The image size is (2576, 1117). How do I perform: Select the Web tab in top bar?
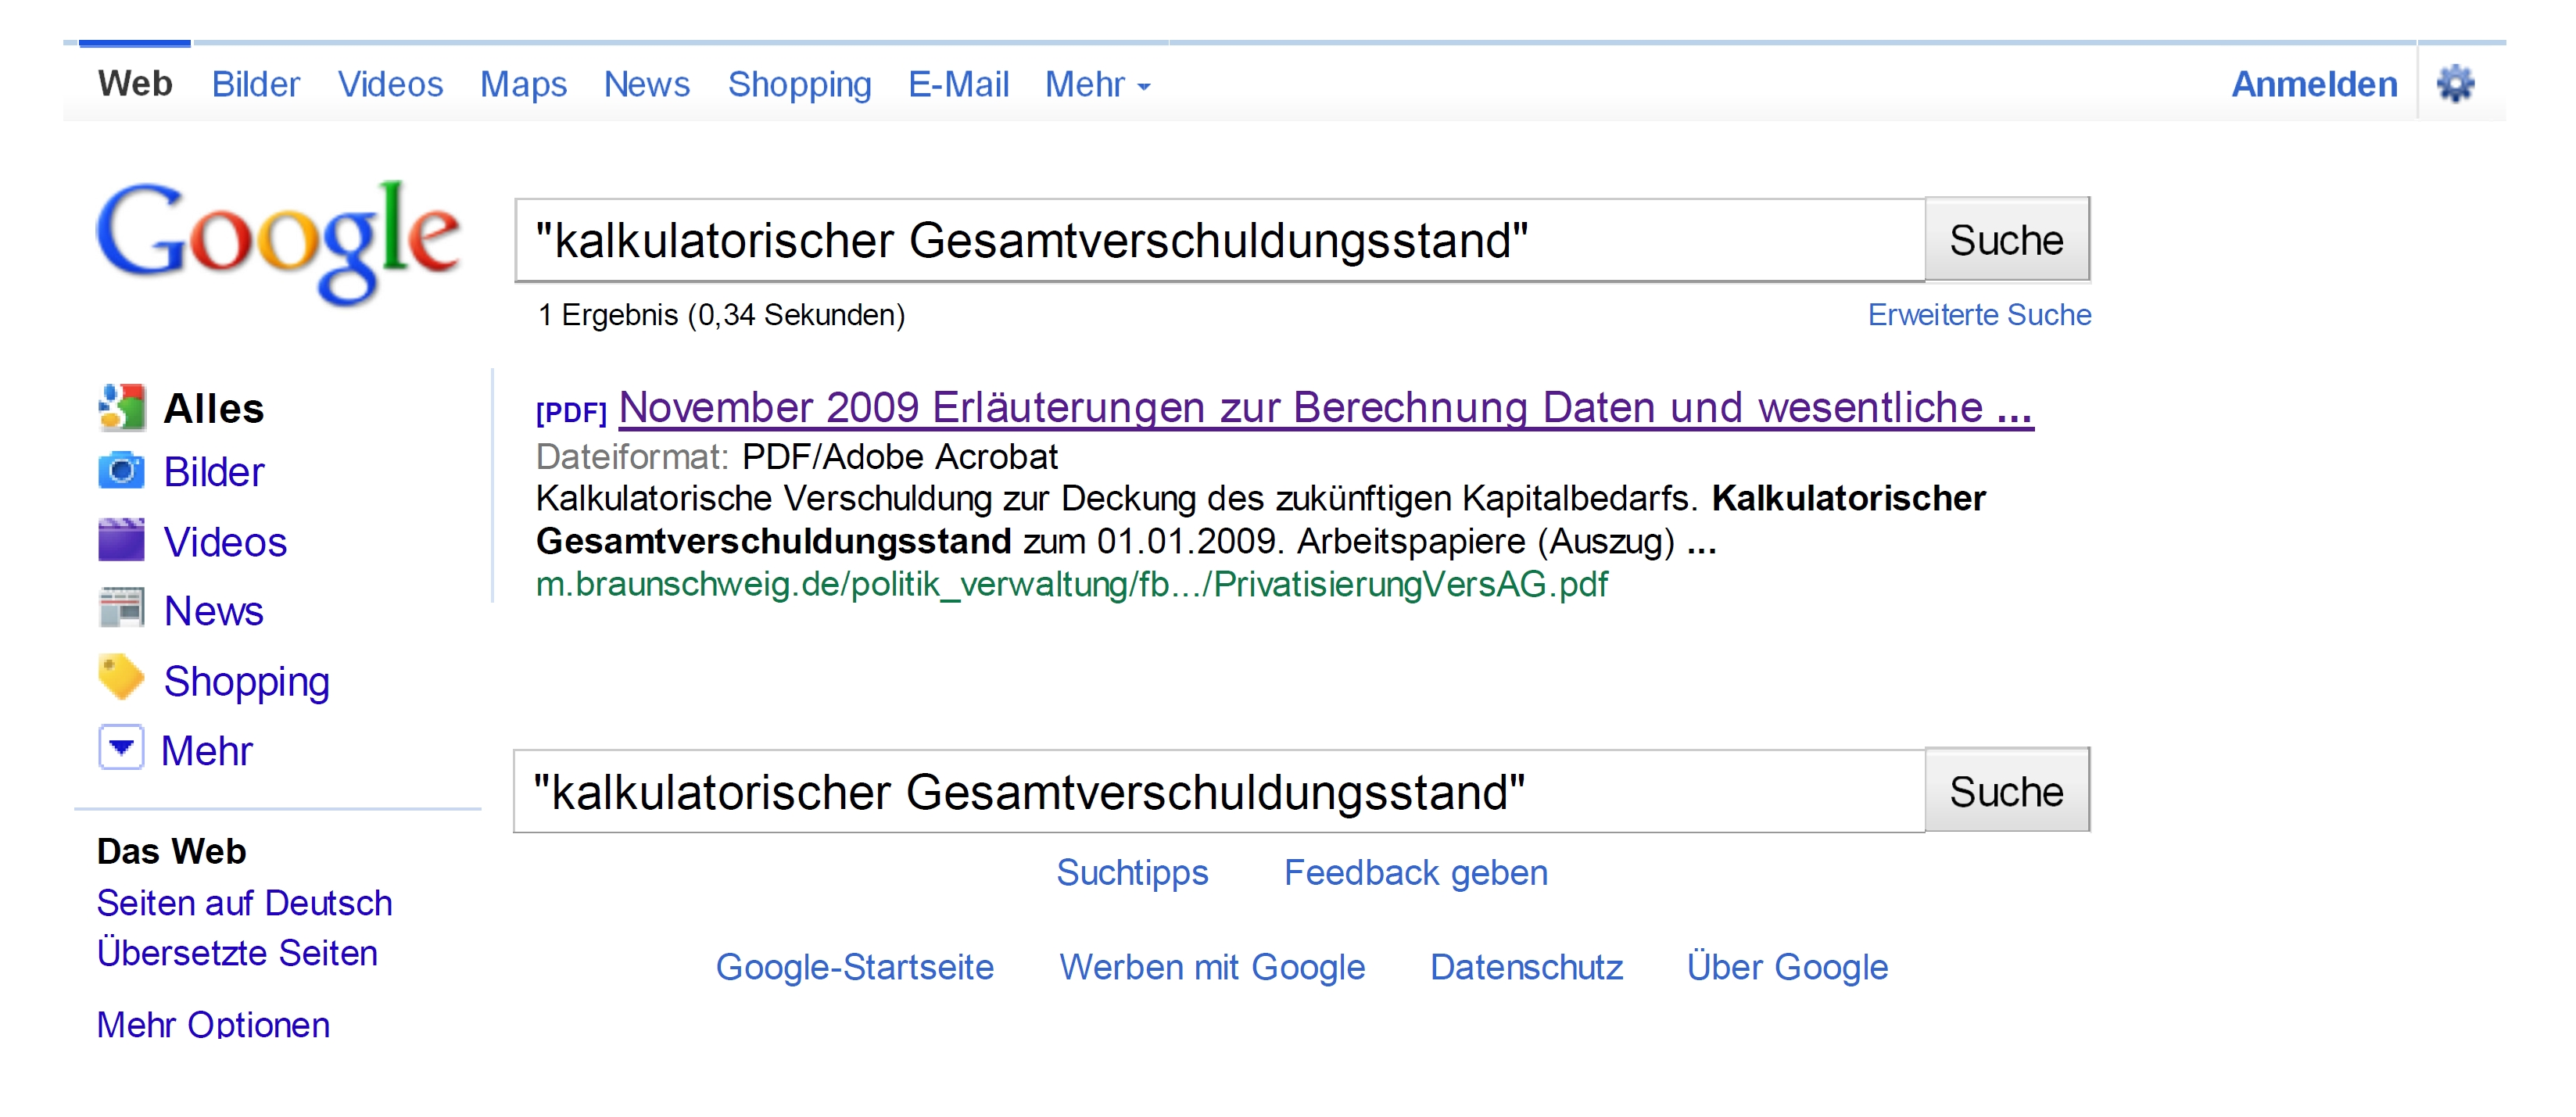(x=135, y=84)
